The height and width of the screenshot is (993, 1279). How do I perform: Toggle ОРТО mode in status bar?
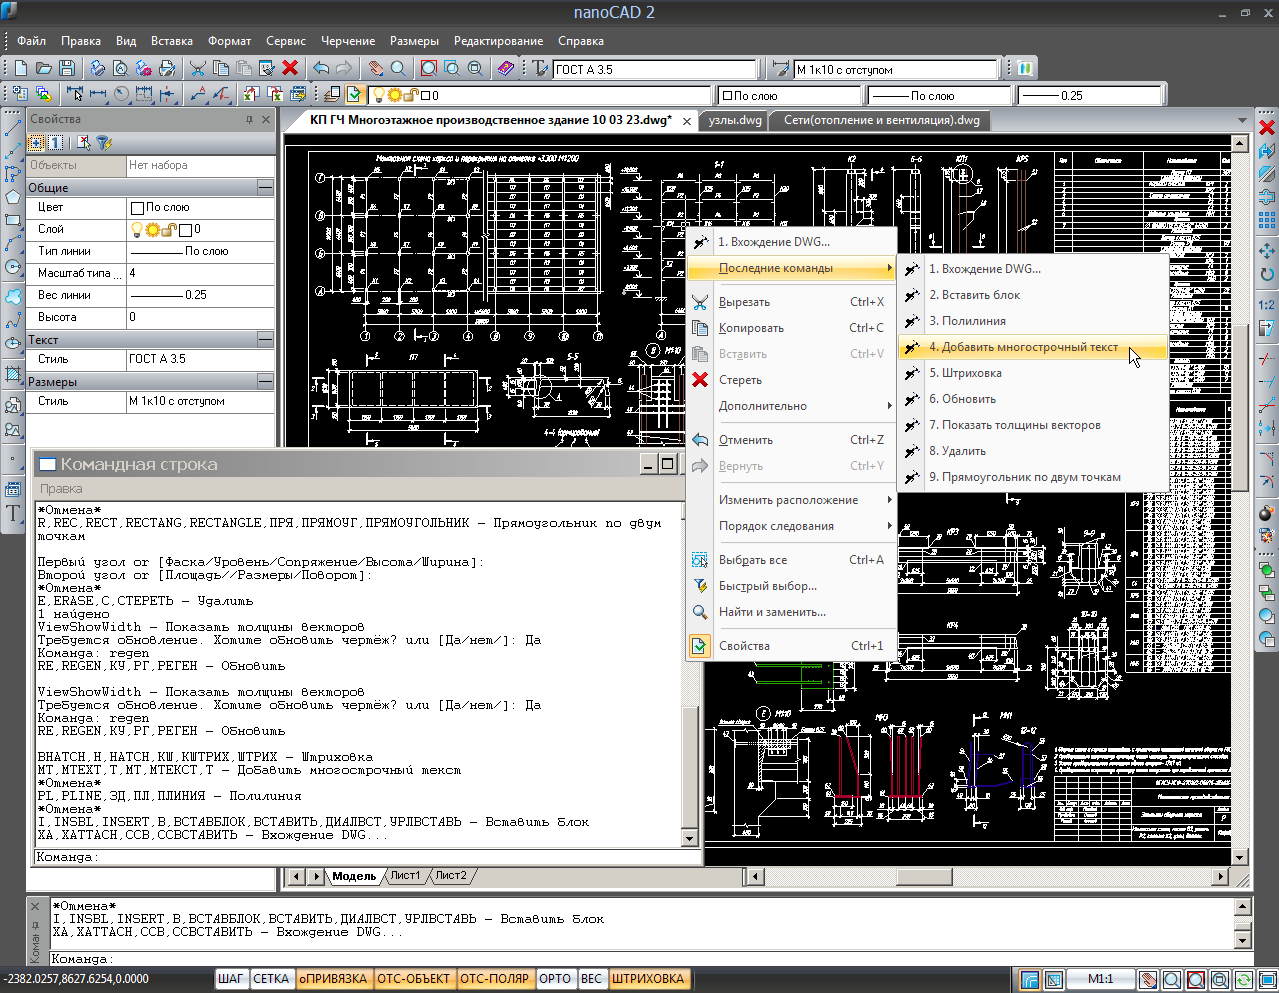click(554, 979)
